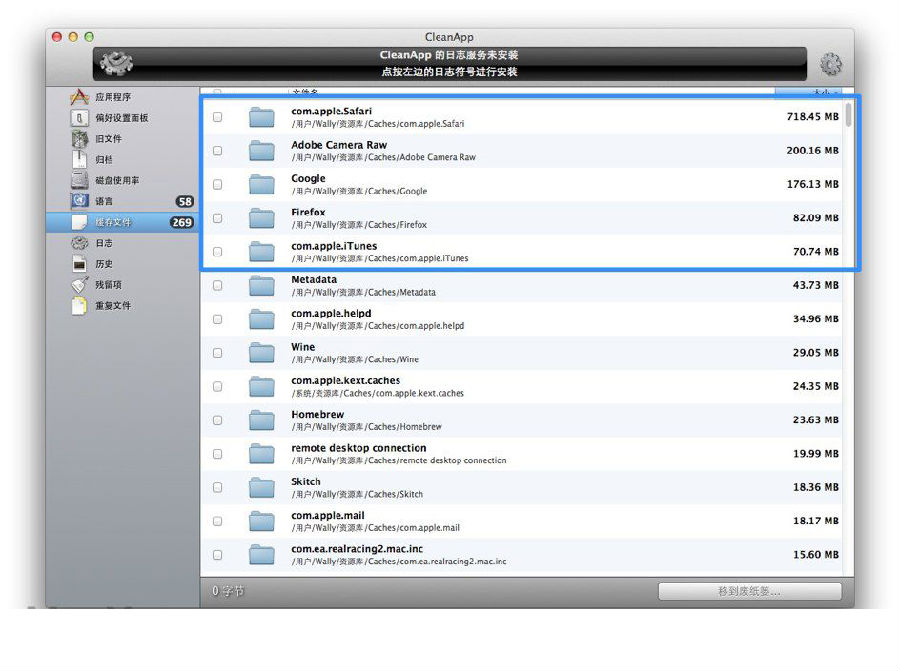Open Archives (归档) sidebar item
This screenshot has height=671, width=900.
(104, 159)
